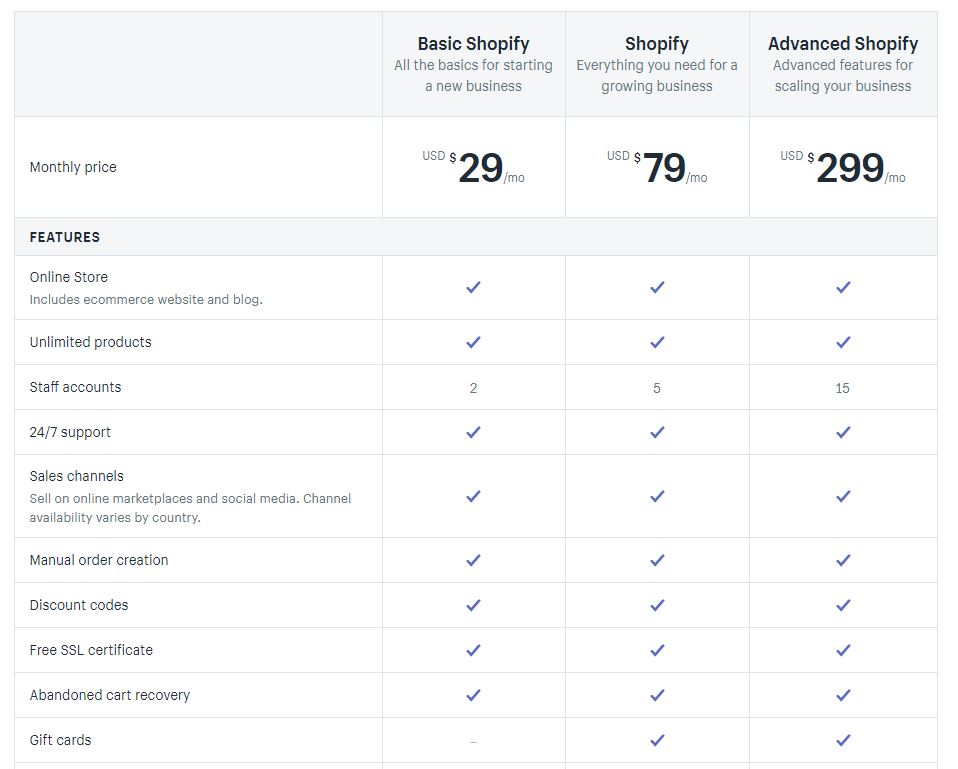Click the $29/mo price
958x769 pixels.
tap(474, 167)
